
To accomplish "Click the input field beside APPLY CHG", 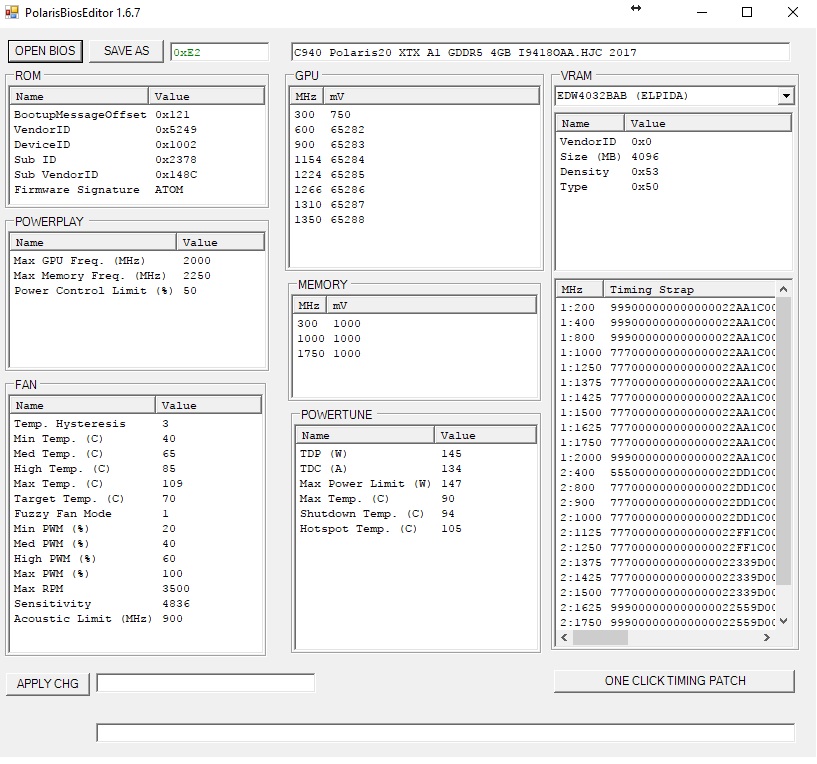I will [x=206, y=683].
